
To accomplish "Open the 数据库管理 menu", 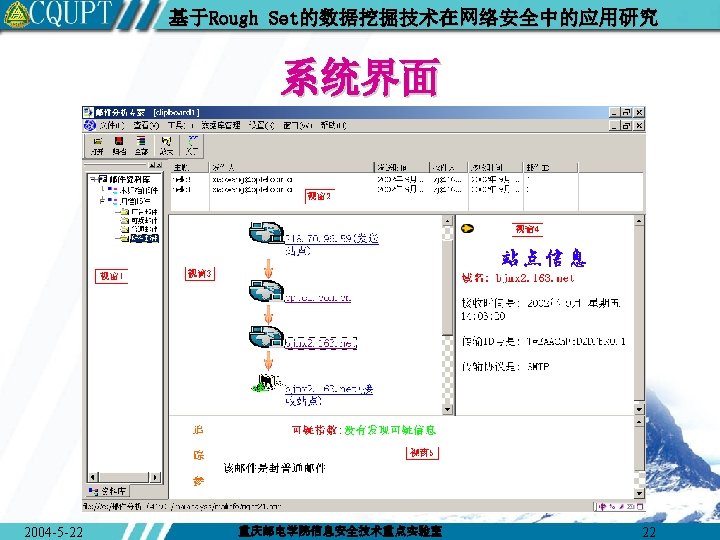I will [221, 125].
